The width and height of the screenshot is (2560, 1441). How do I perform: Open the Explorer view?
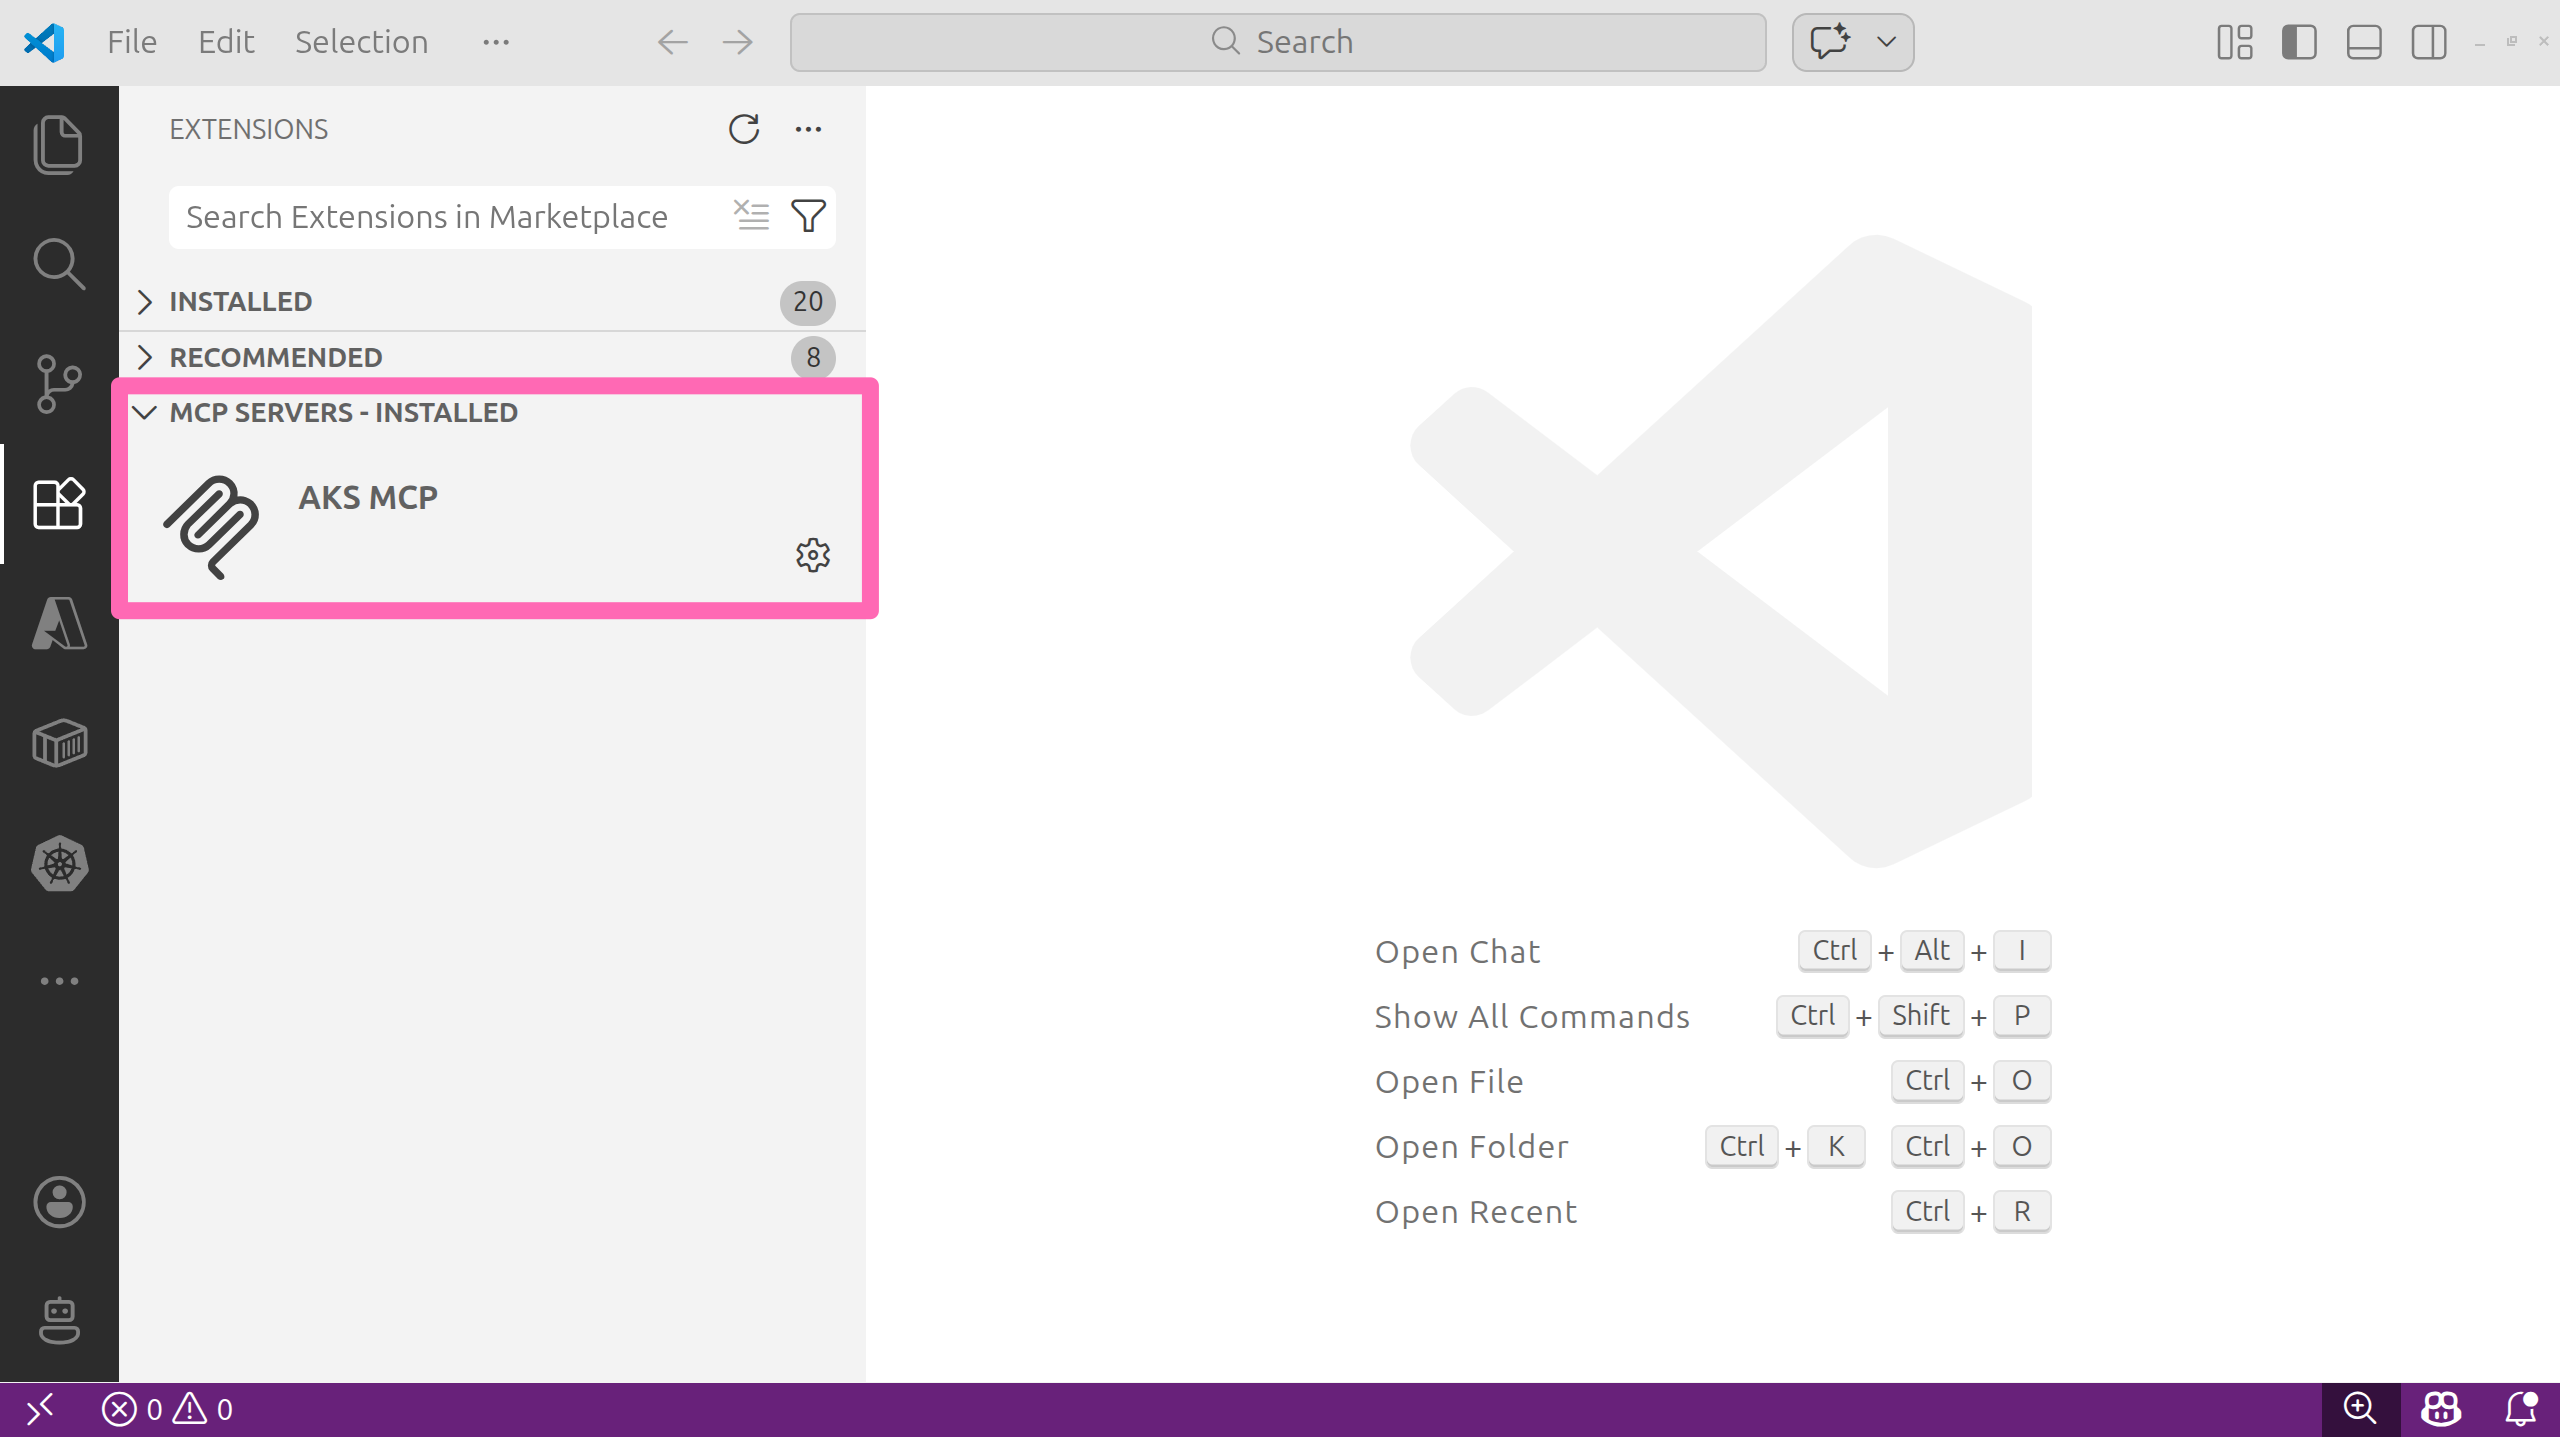click(x=58, y=143)
